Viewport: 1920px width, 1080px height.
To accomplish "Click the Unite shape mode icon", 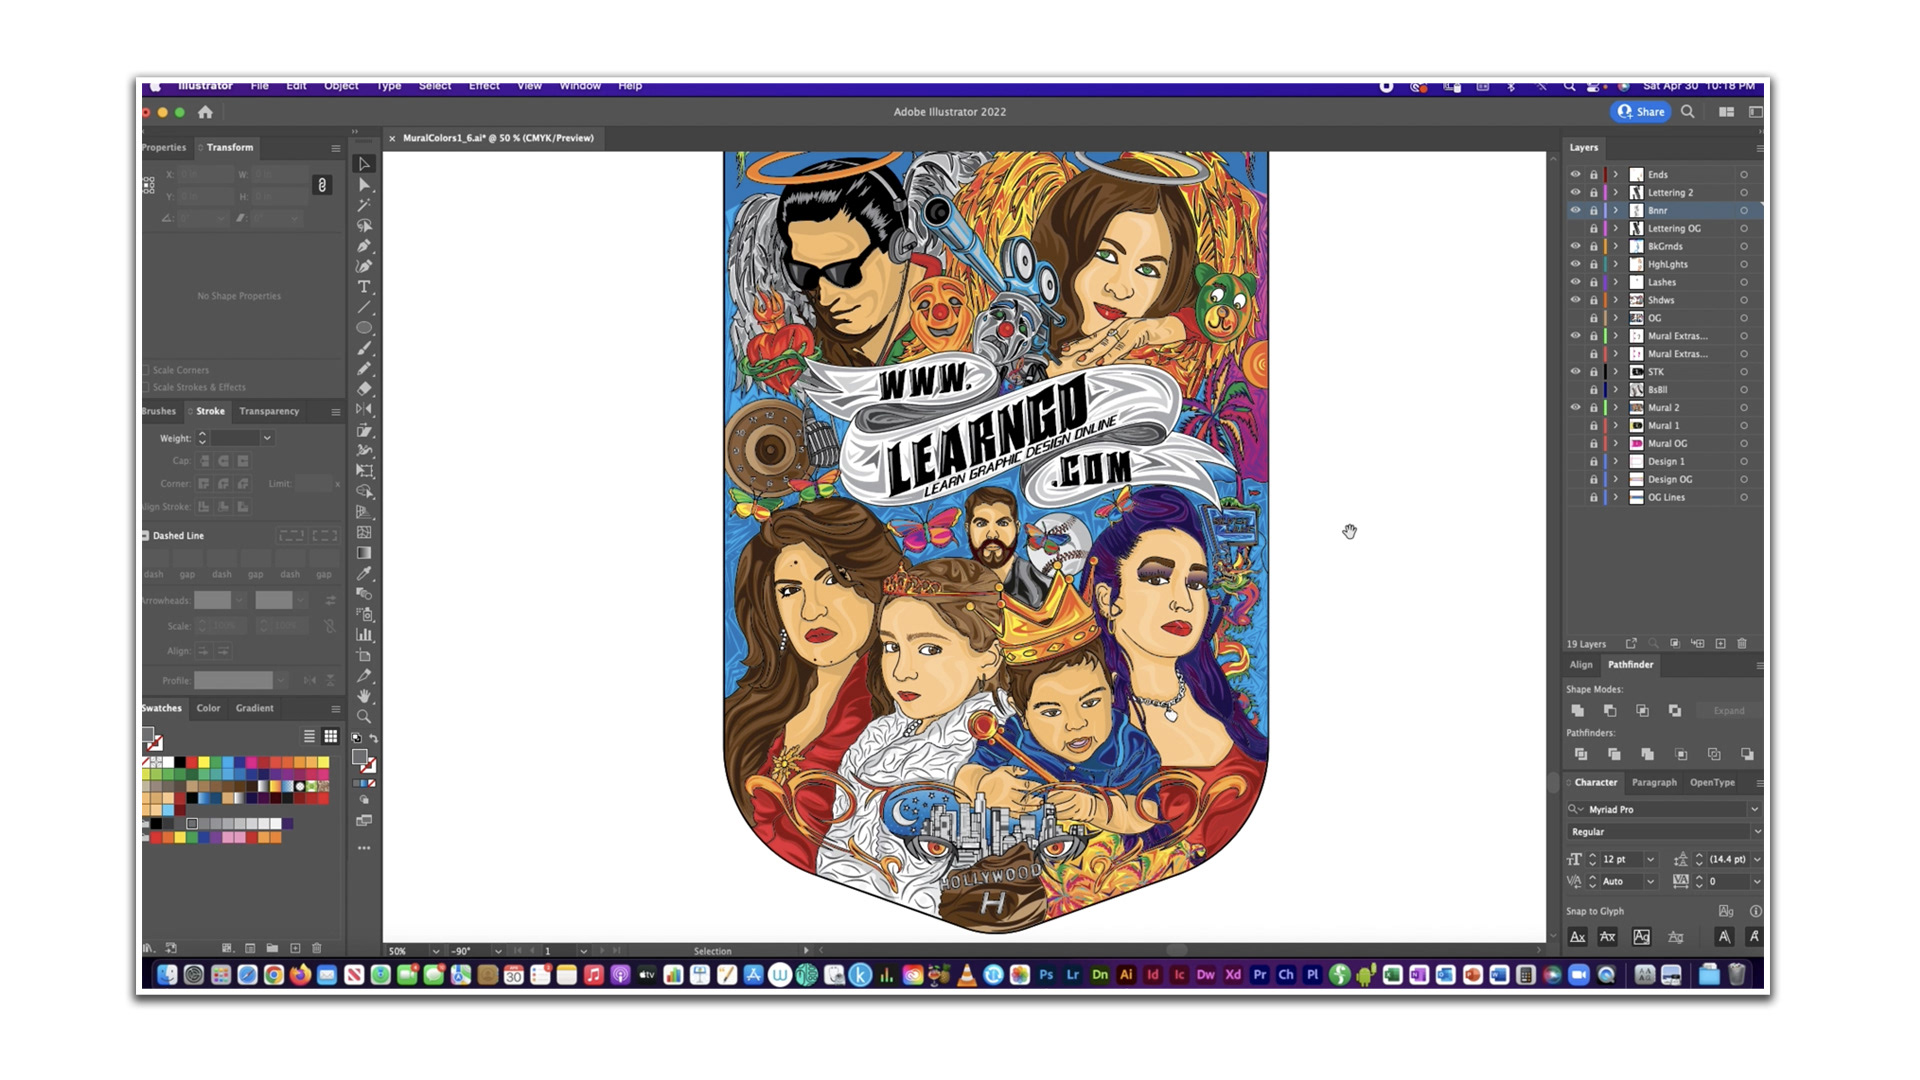I will coord(1578,711).
